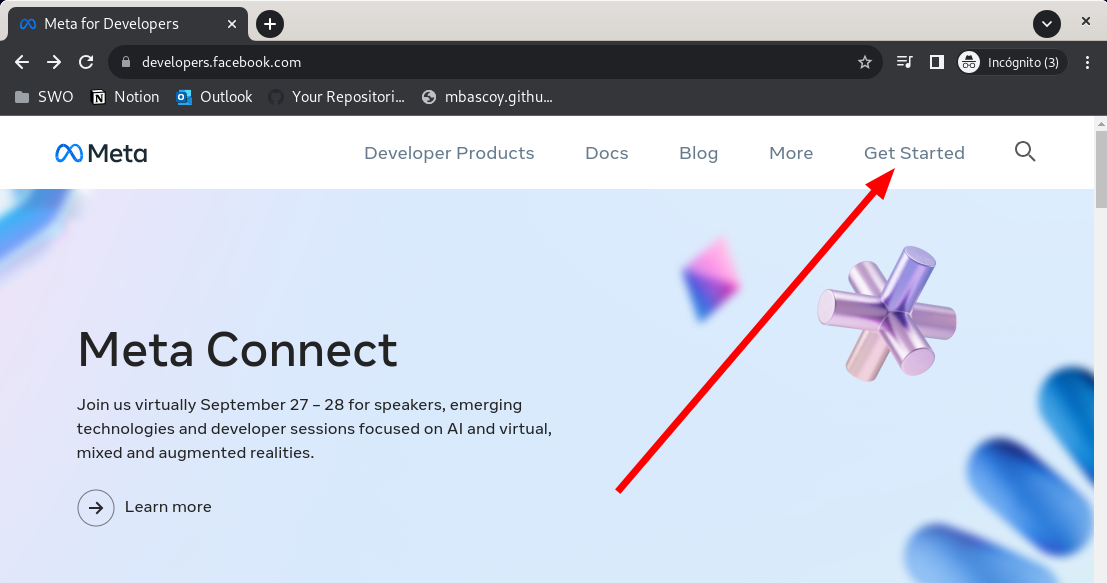The height and width of the screenshot is (583, 1107).
Task: Click the address bar URL field
Action: point(480,62)
